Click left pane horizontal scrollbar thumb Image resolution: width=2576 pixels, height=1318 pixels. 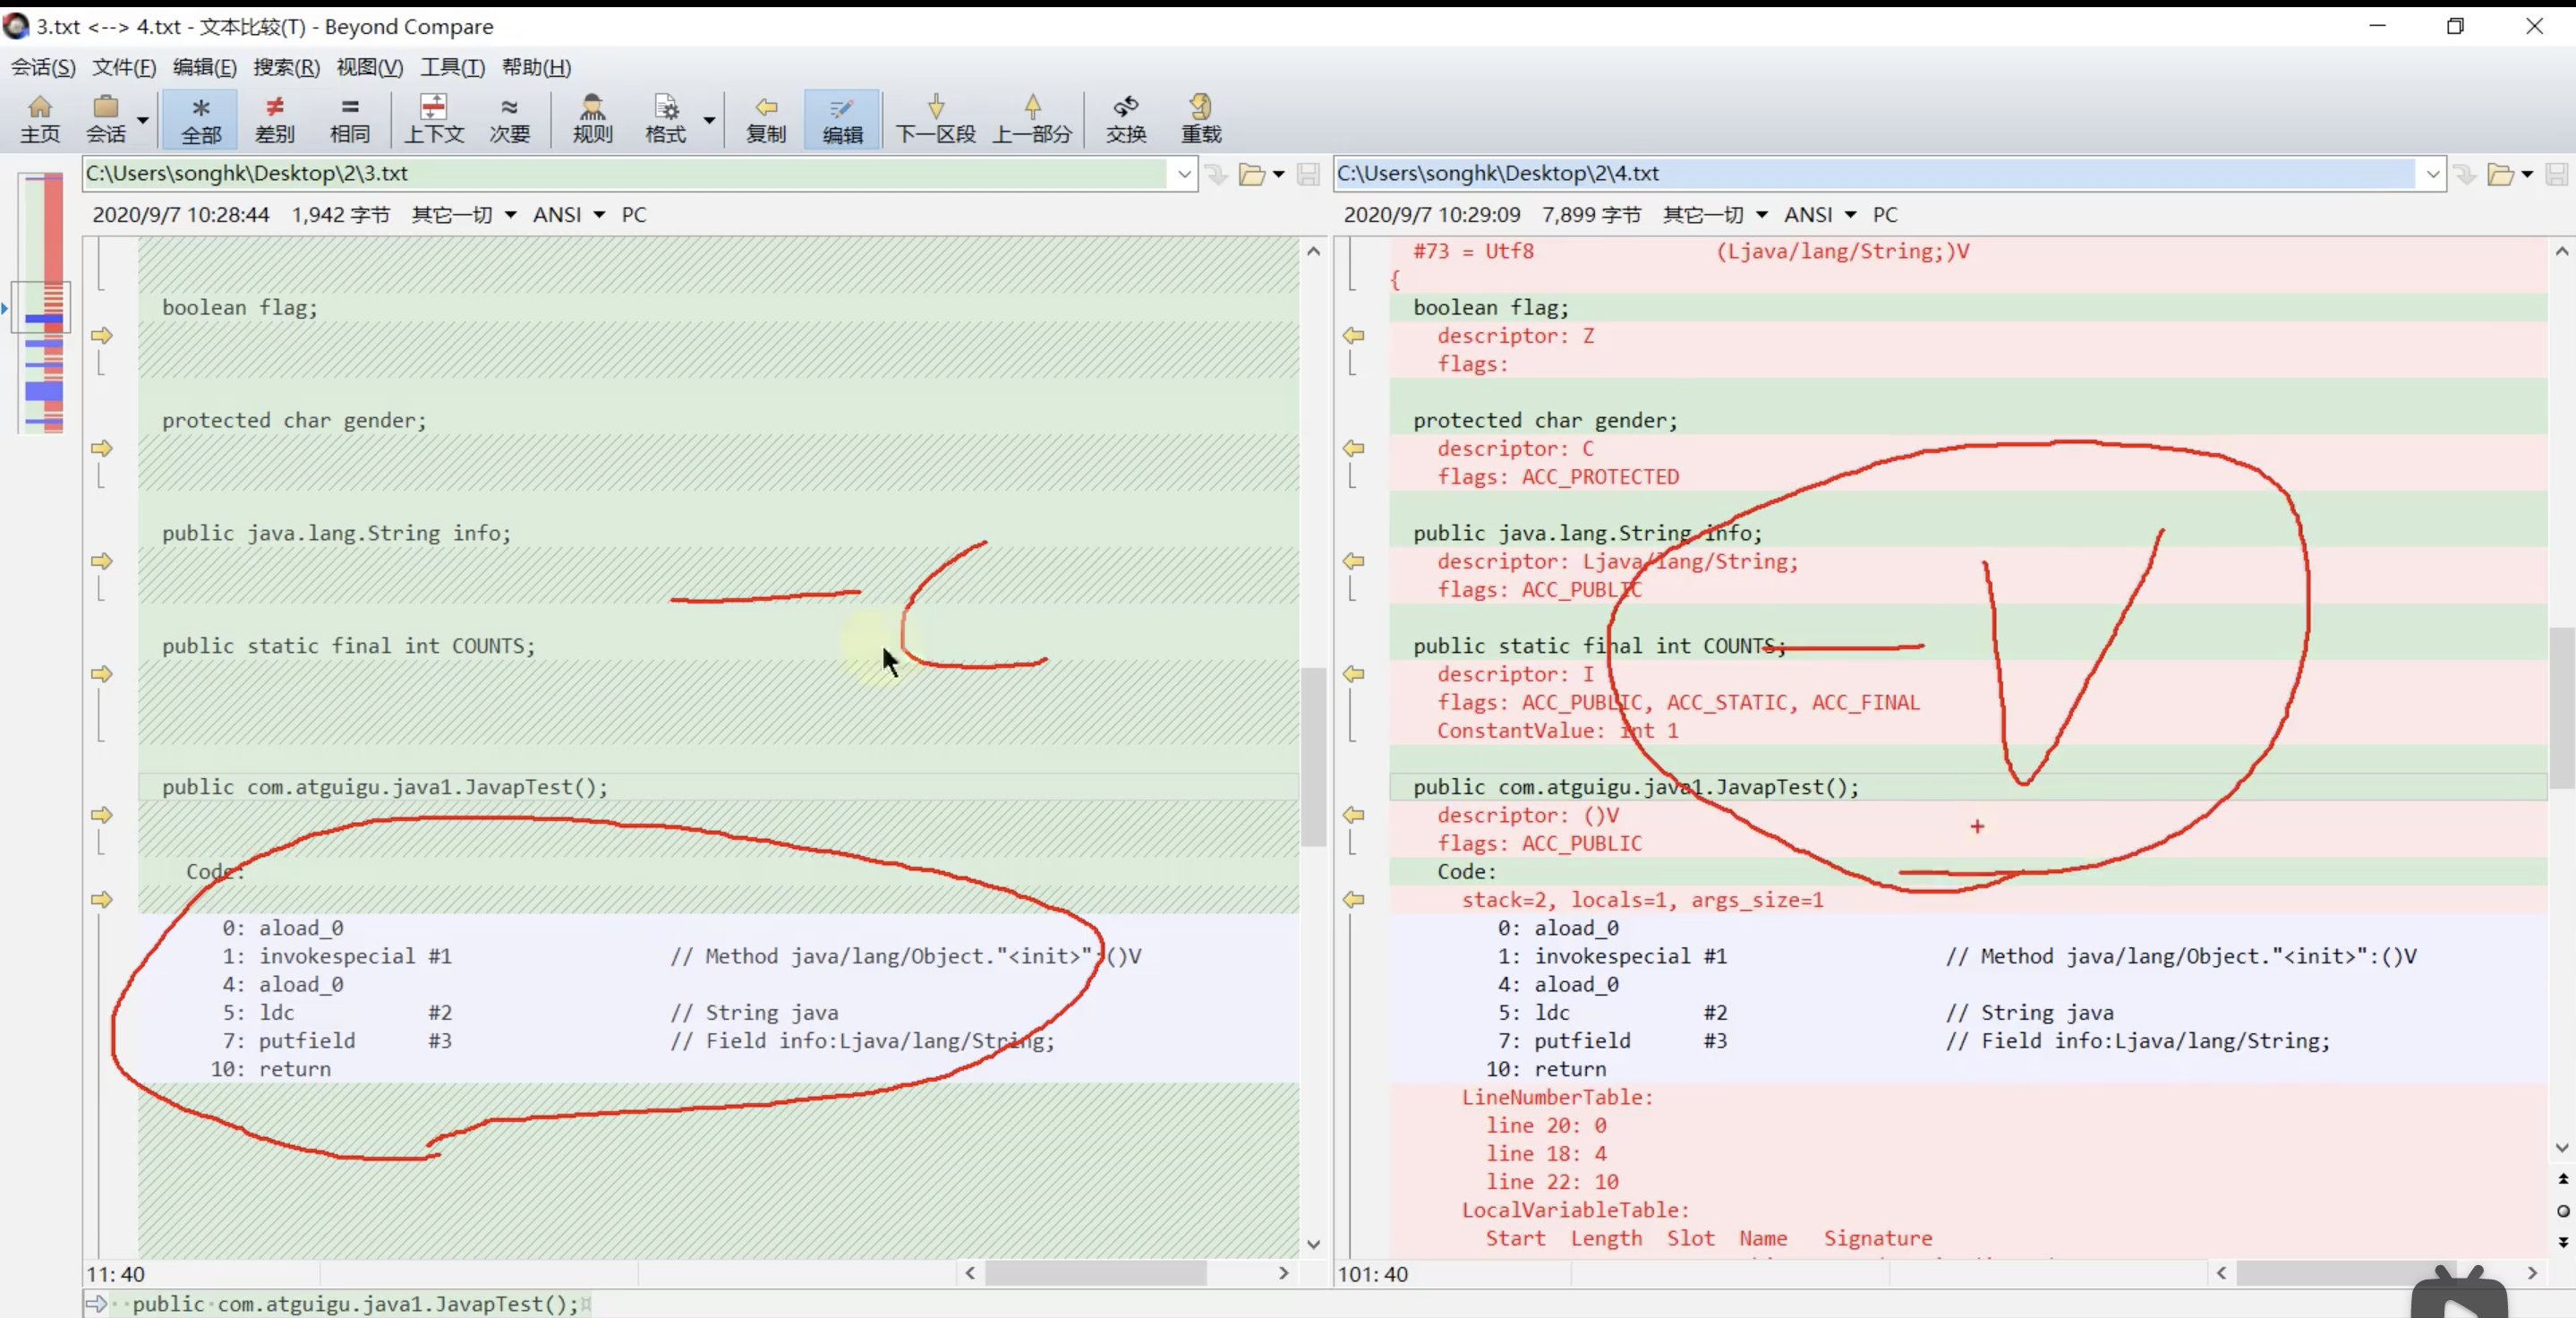[1096, 1273]
